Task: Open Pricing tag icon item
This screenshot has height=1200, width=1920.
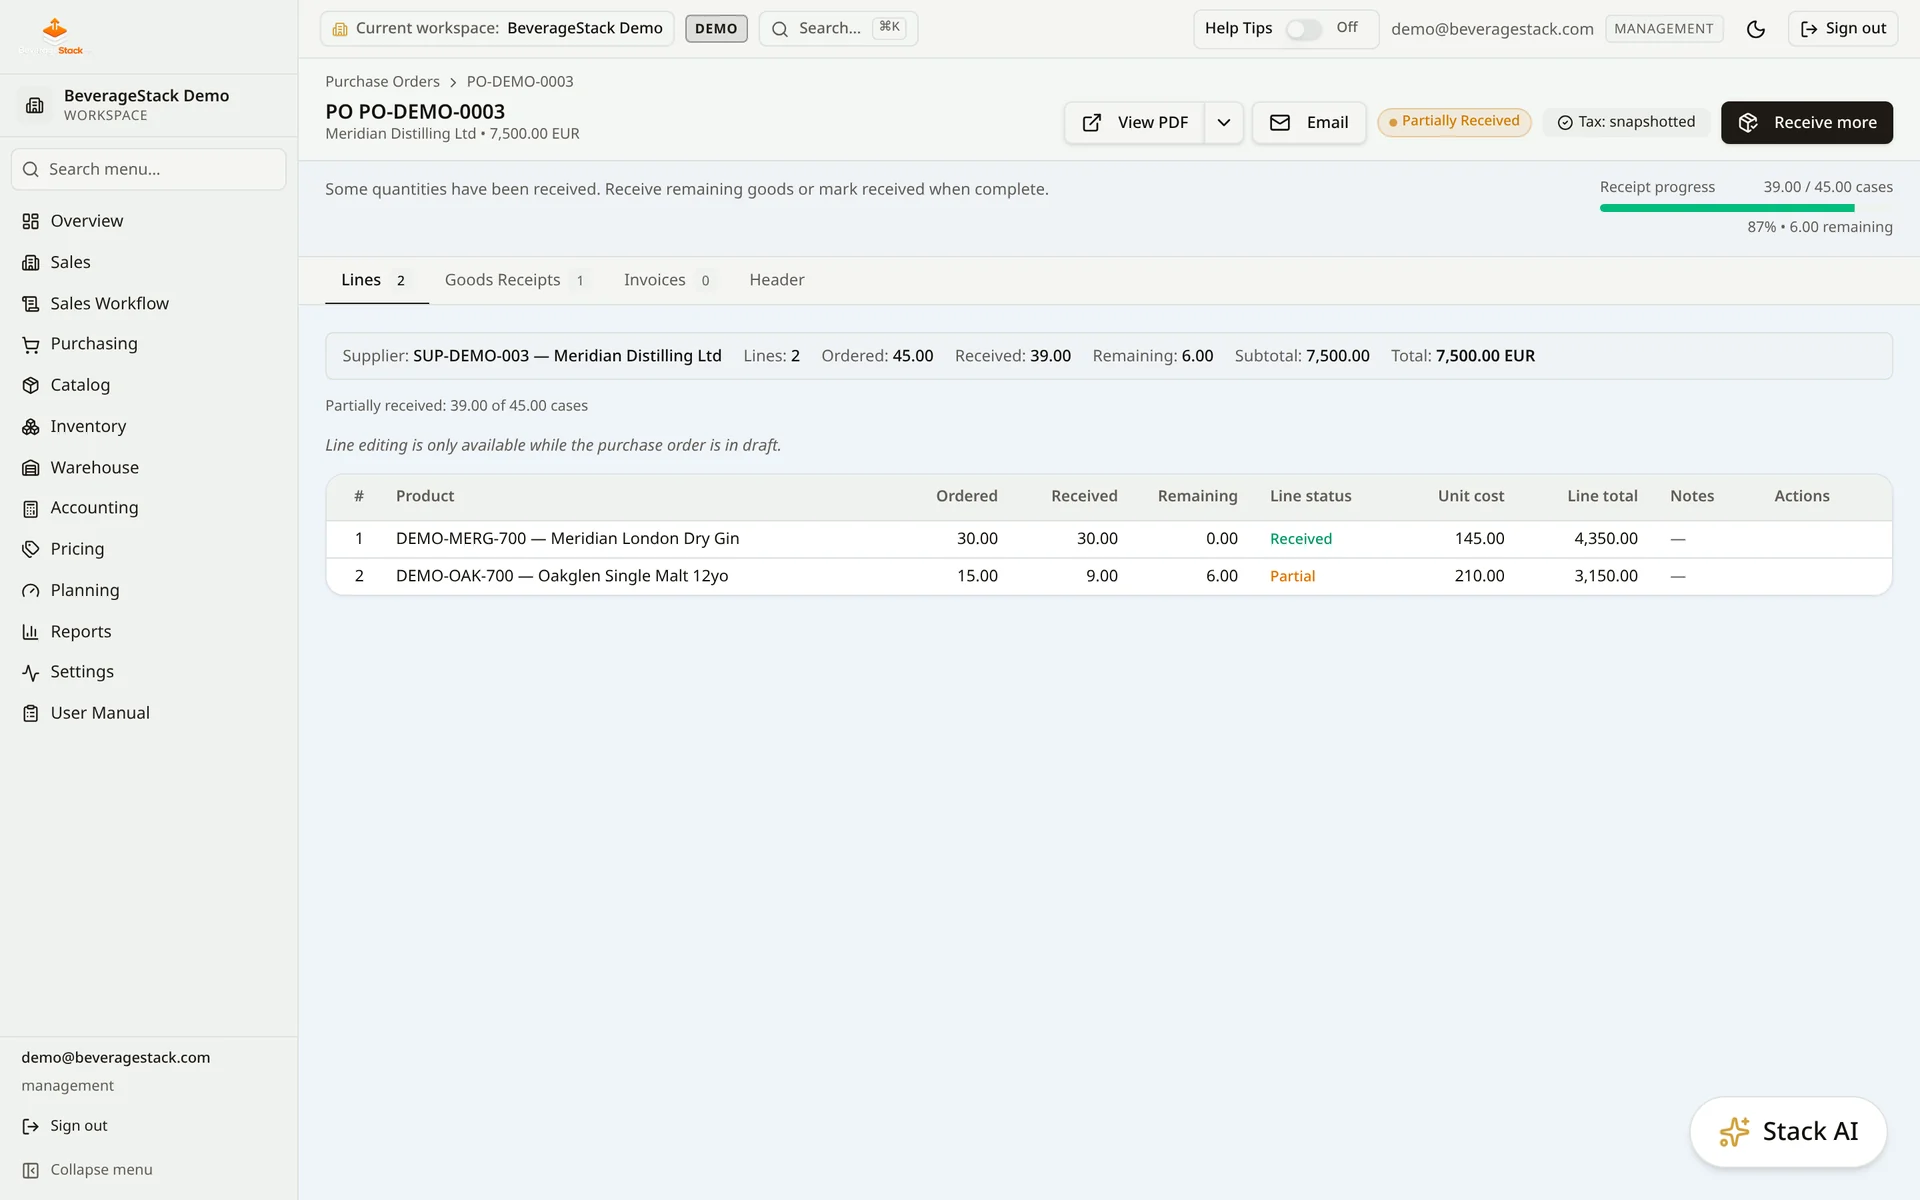Action: (31, 549)
